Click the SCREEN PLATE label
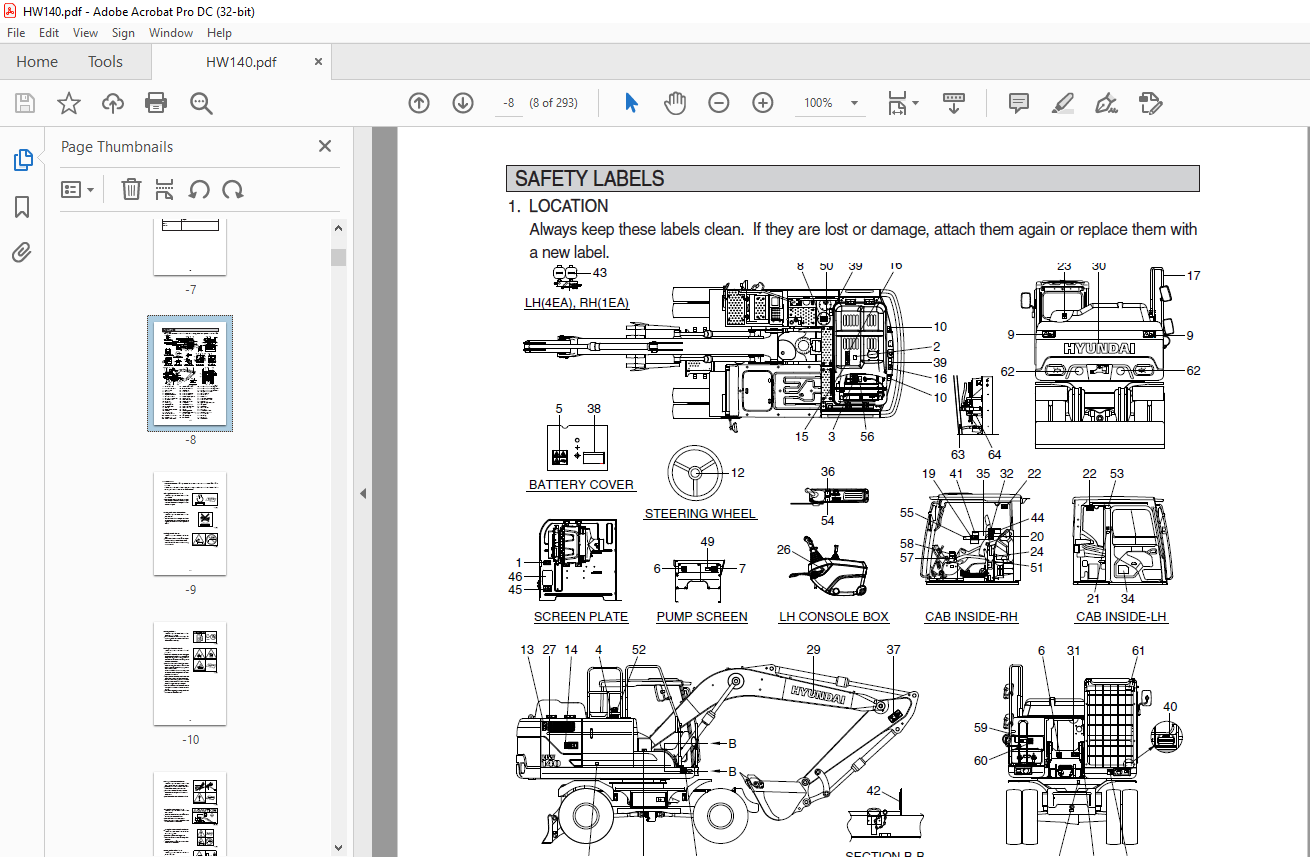 pos(581,617)
